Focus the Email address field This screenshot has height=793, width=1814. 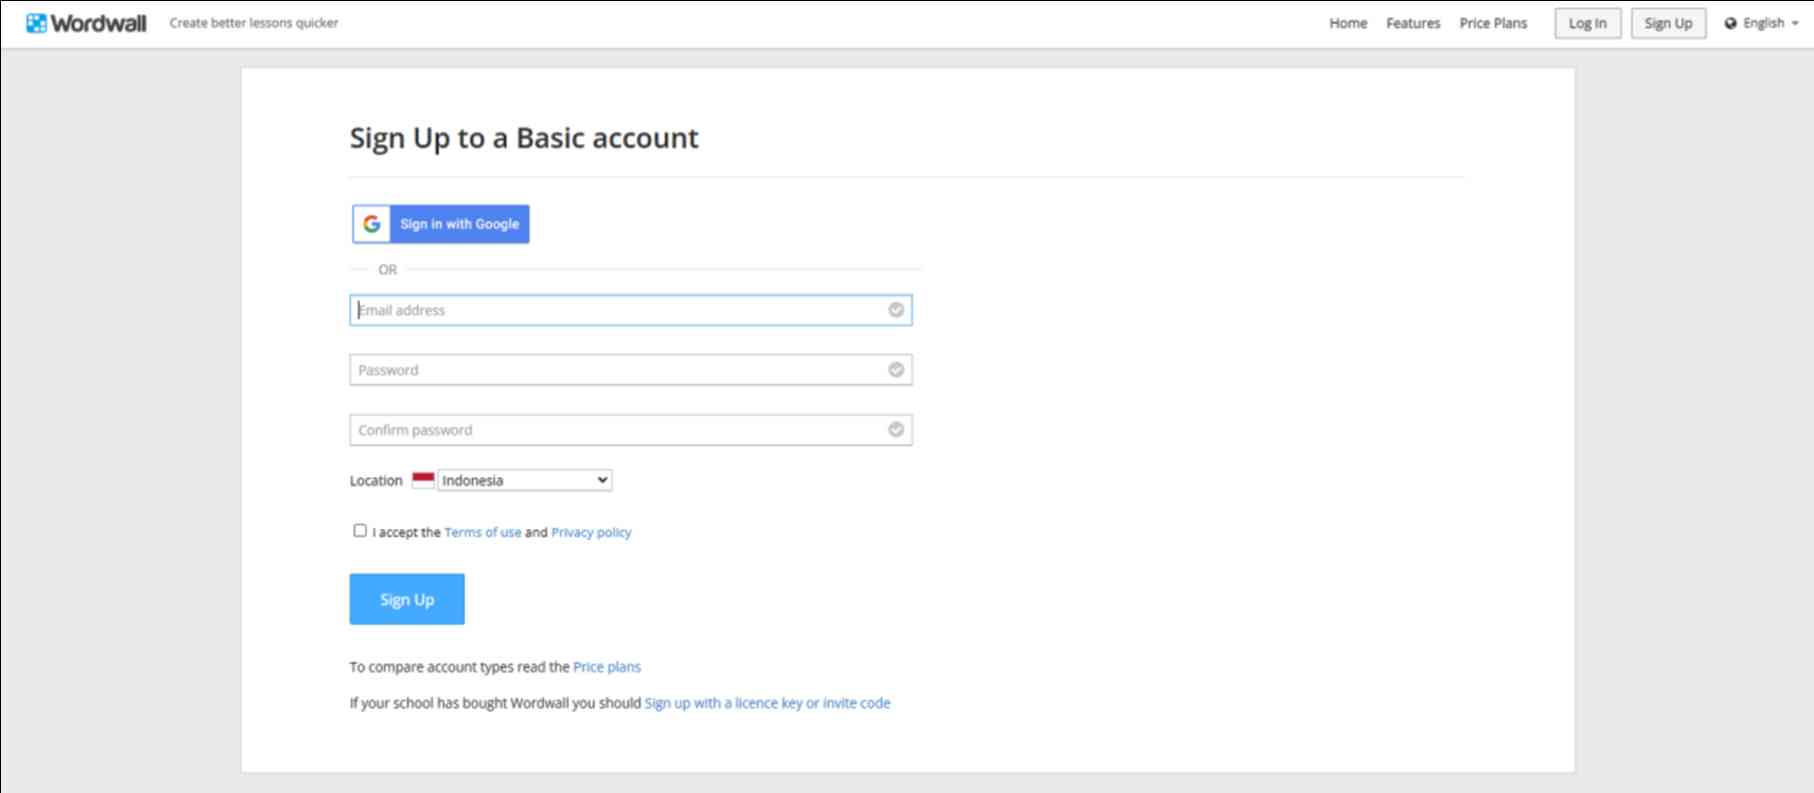[x=631, y=310]
